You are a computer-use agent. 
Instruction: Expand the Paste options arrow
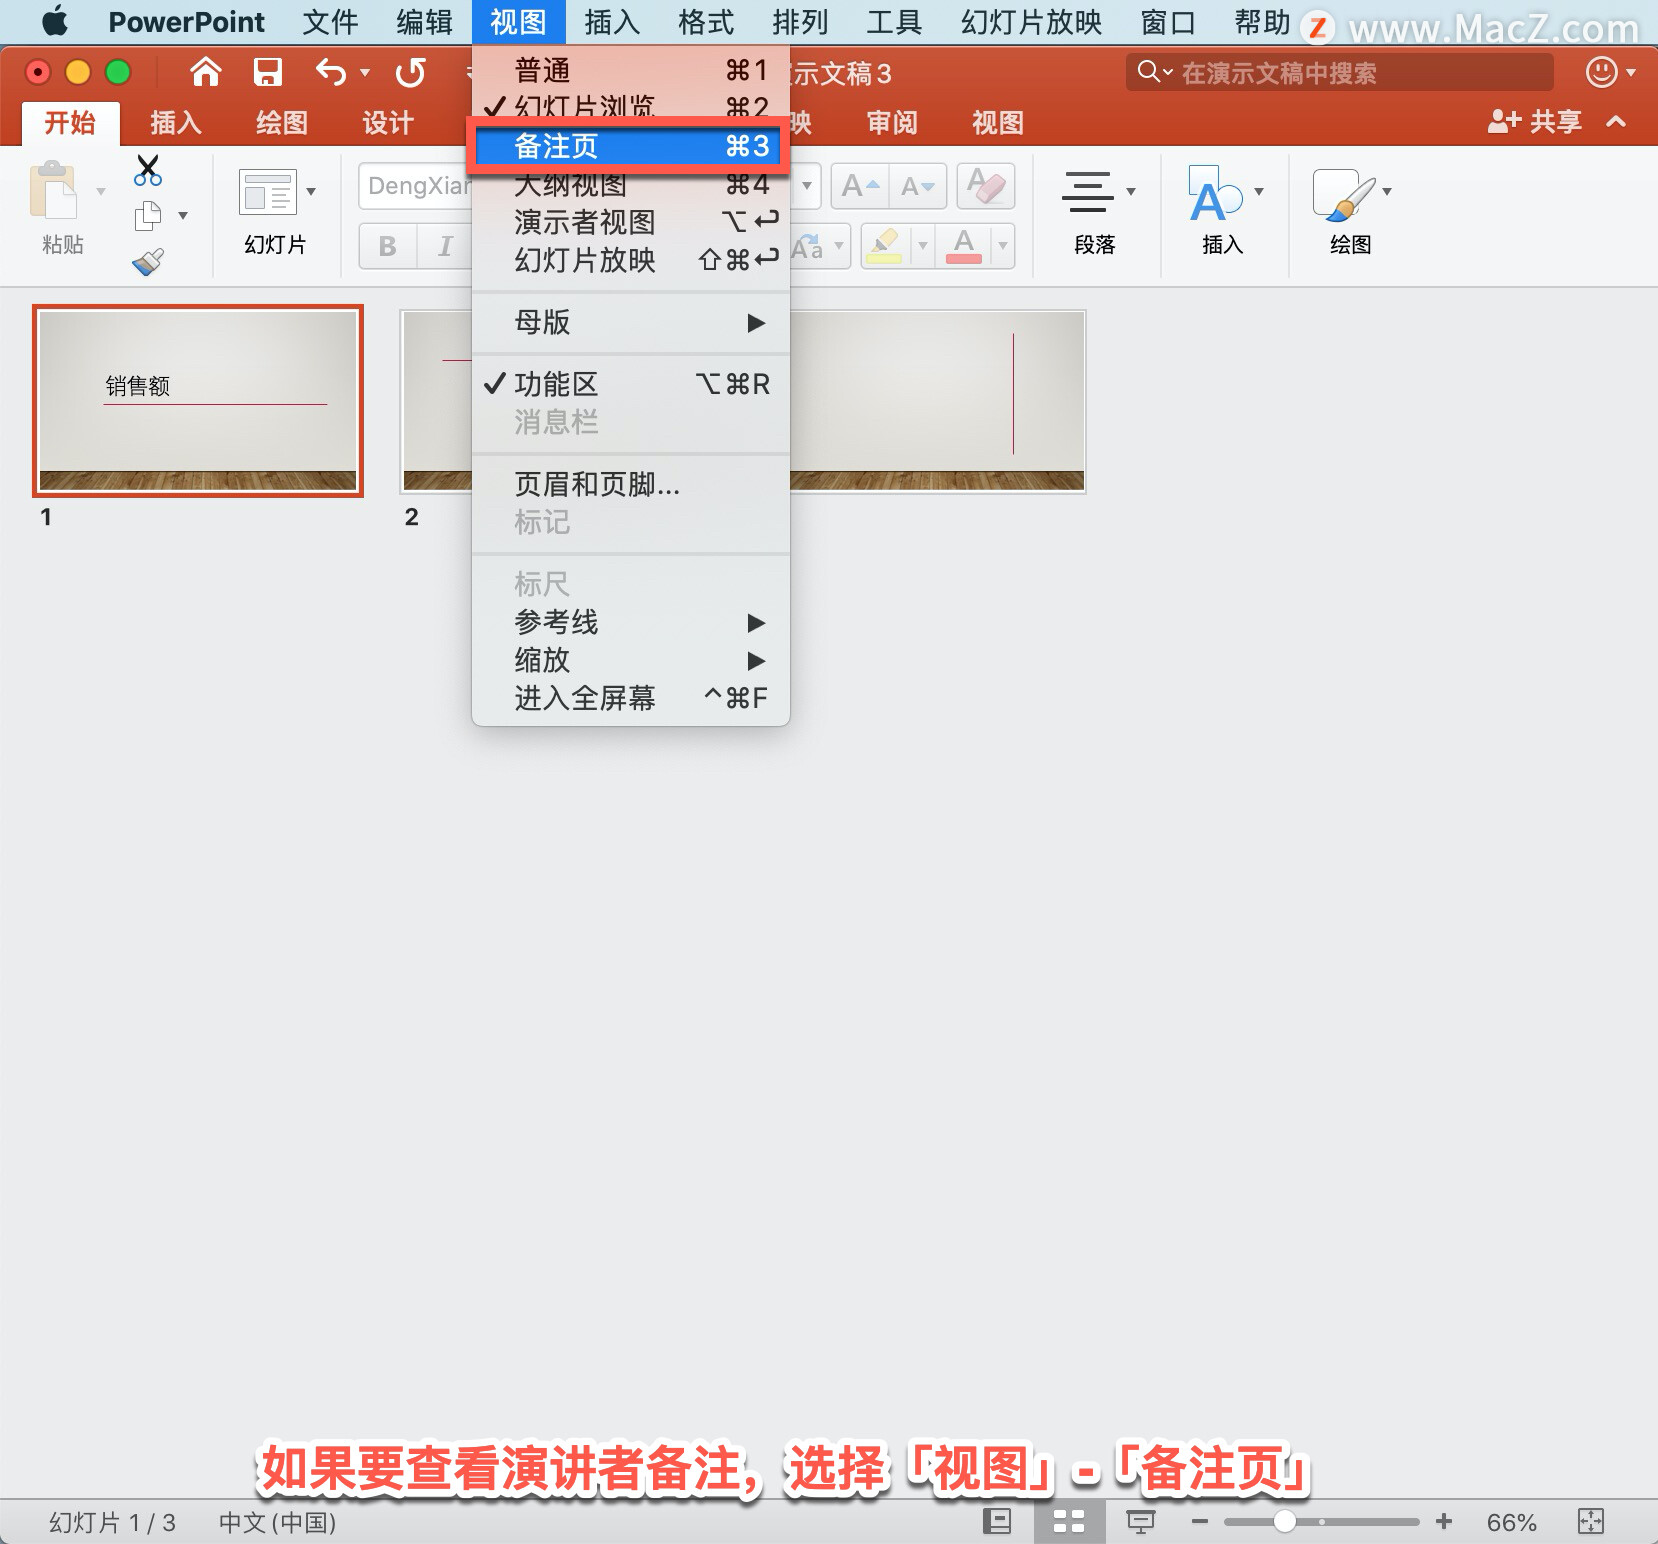100,191
